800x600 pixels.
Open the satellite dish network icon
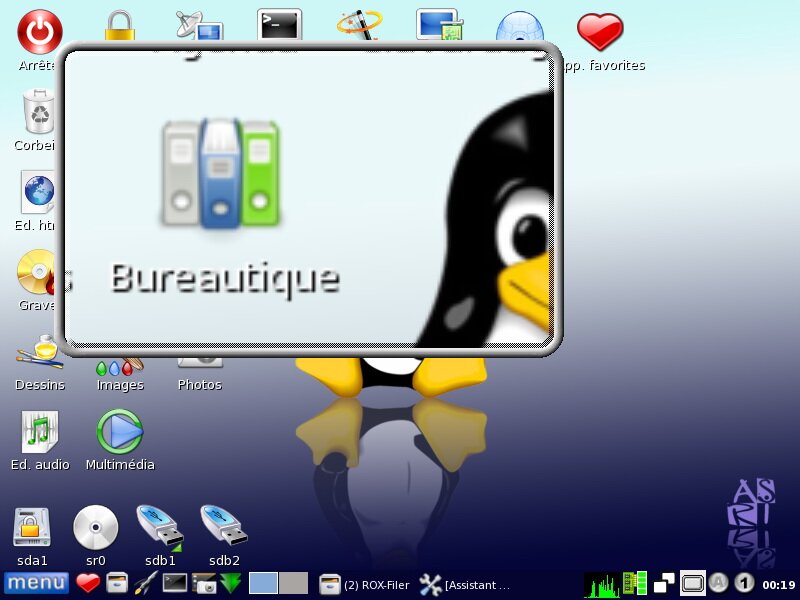coord(199,26)
